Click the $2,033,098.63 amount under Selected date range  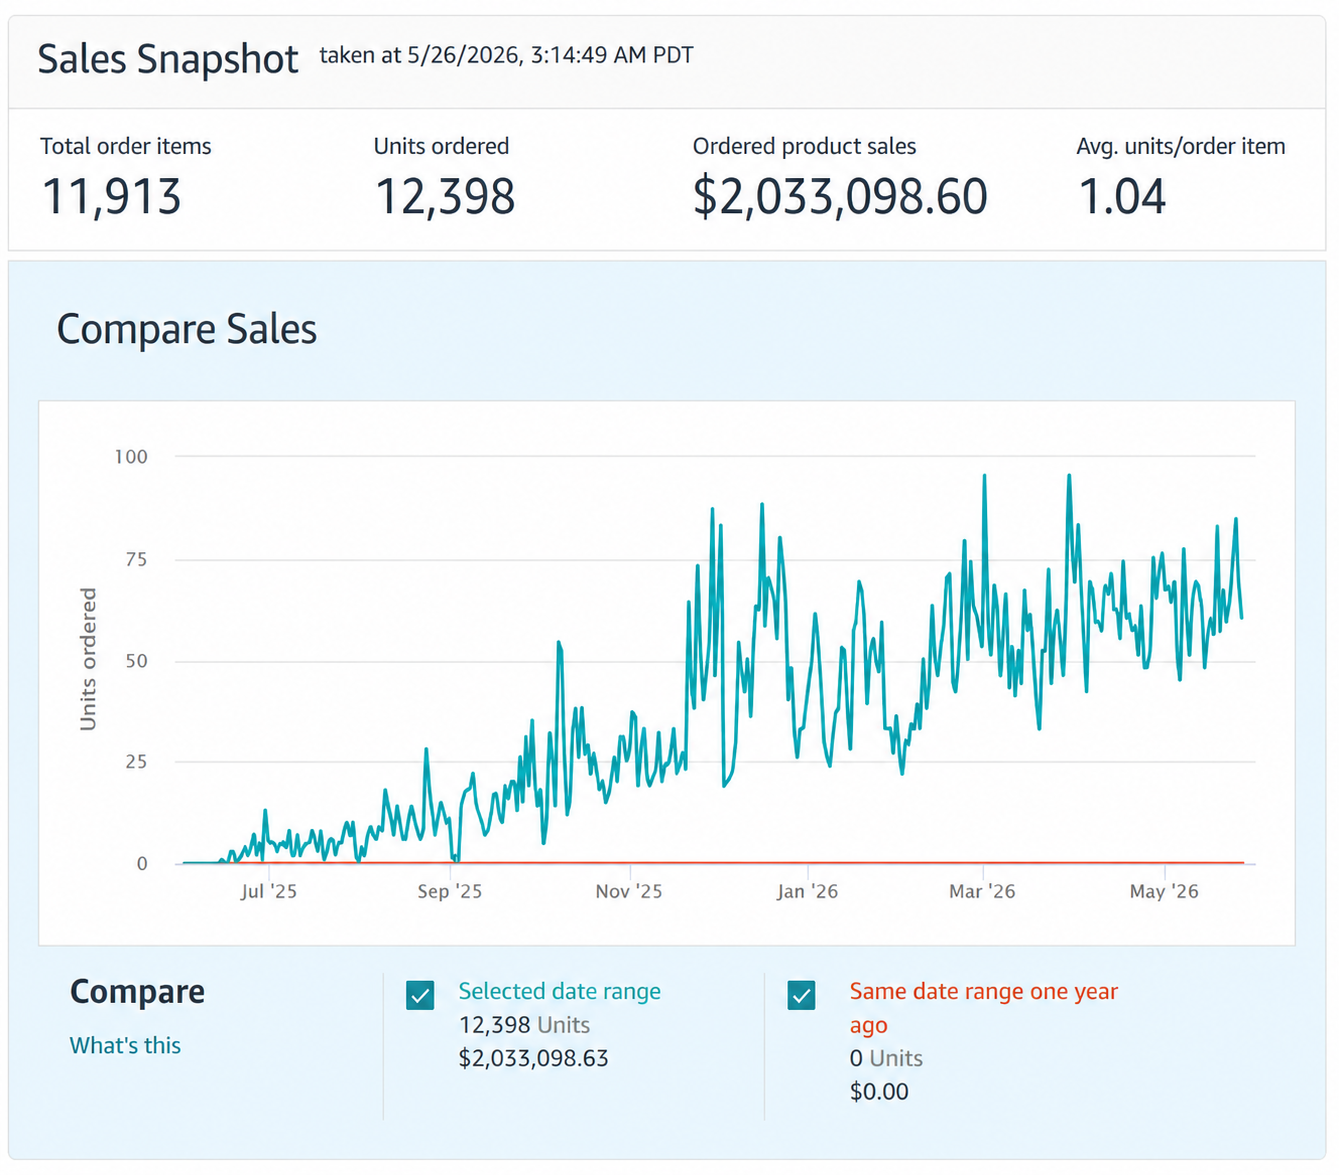533,1058
